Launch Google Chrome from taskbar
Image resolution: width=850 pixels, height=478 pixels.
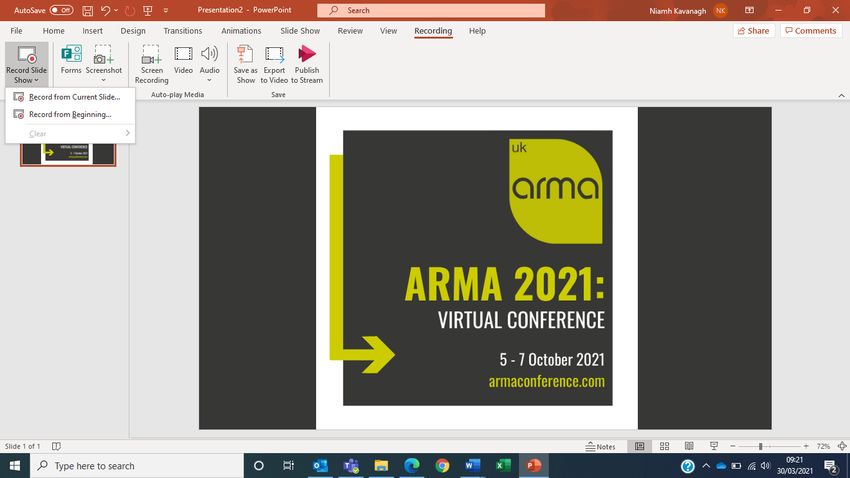[442, 466]
